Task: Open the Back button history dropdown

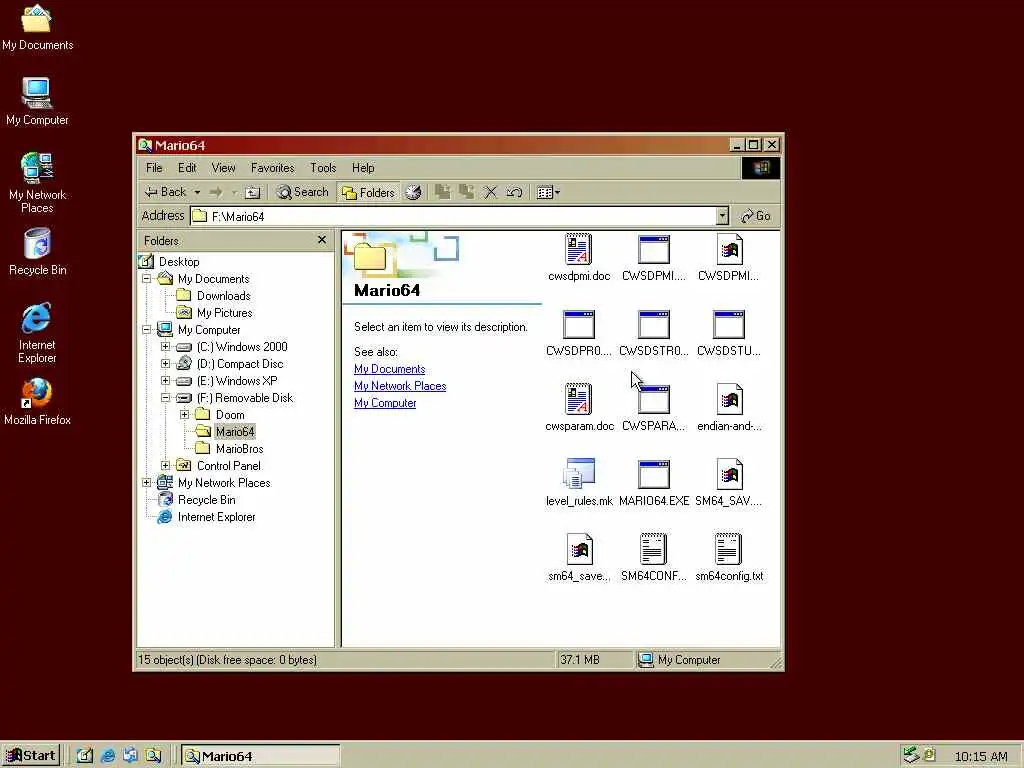Action: 197,193
